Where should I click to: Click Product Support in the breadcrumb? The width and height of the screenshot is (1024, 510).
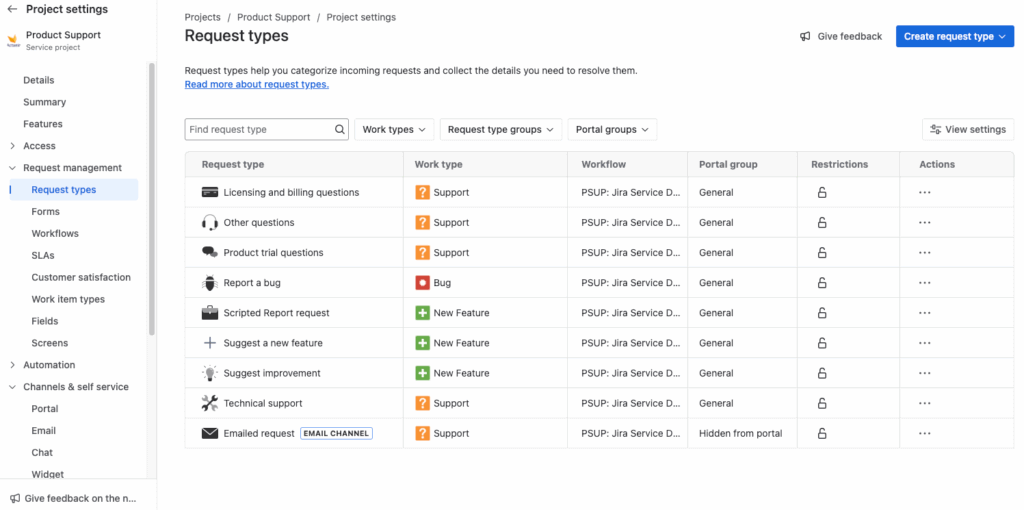[x=274, y=18]
